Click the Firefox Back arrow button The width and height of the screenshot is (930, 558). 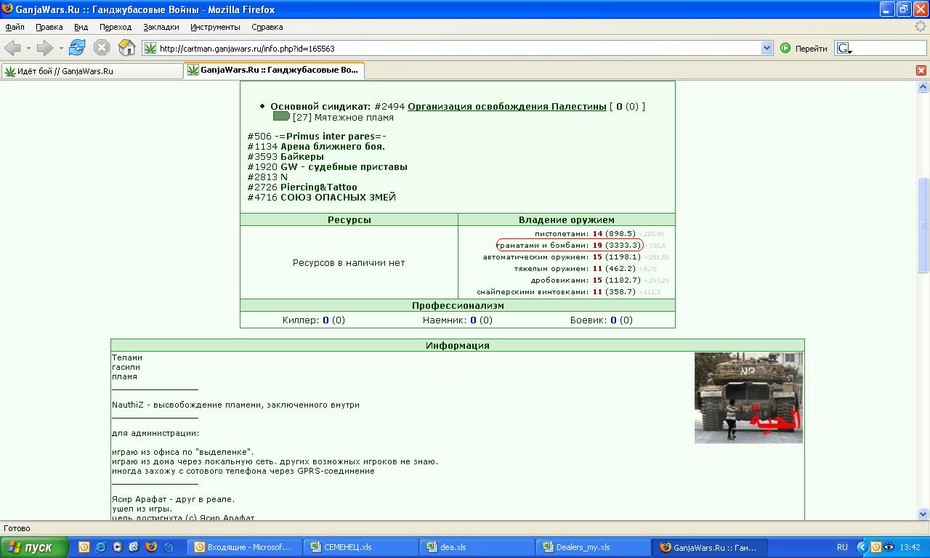pos(12,48)
